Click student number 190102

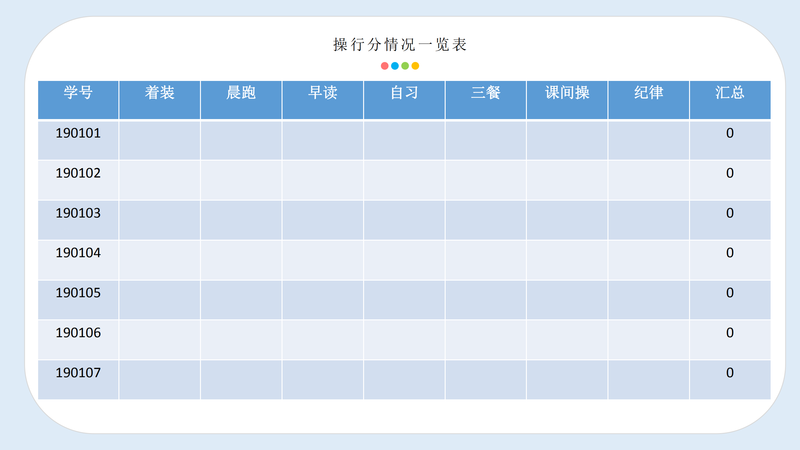78,173
